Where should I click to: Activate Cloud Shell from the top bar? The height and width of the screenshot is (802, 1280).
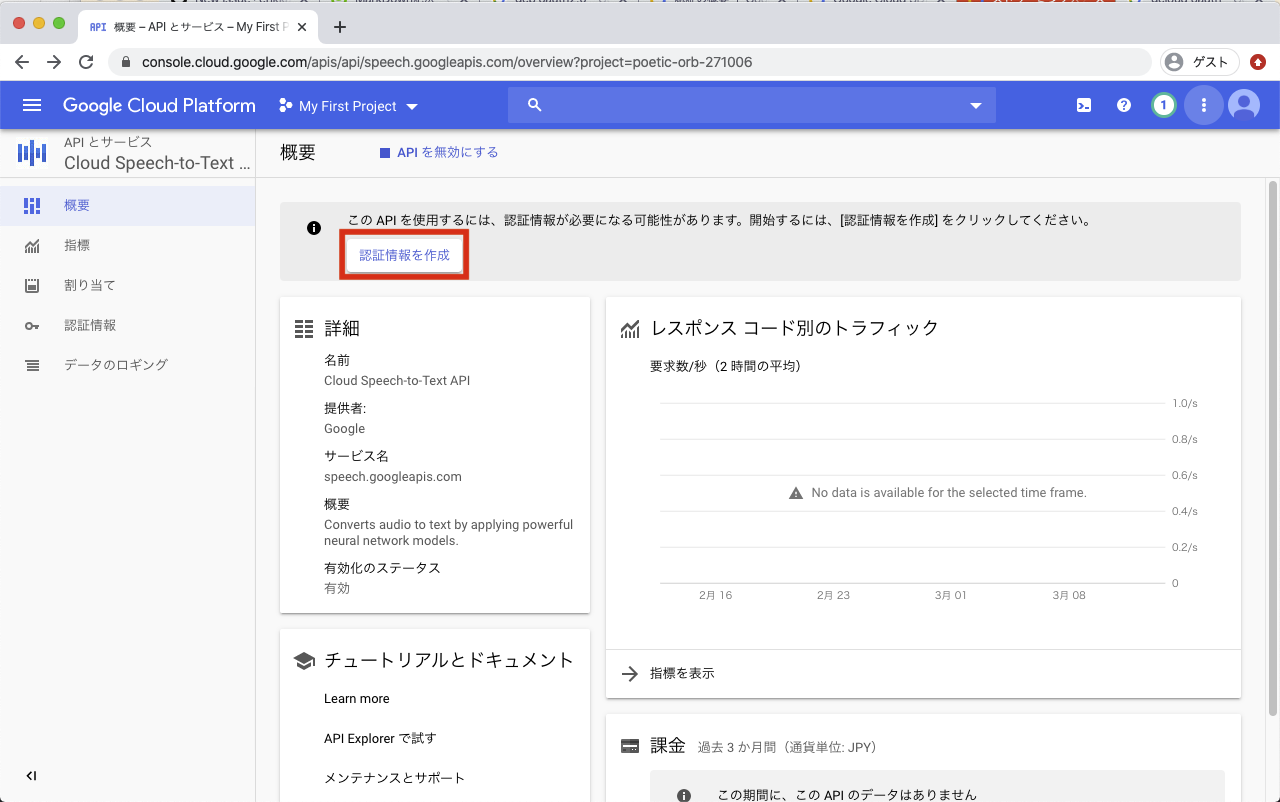(1083, 105)
